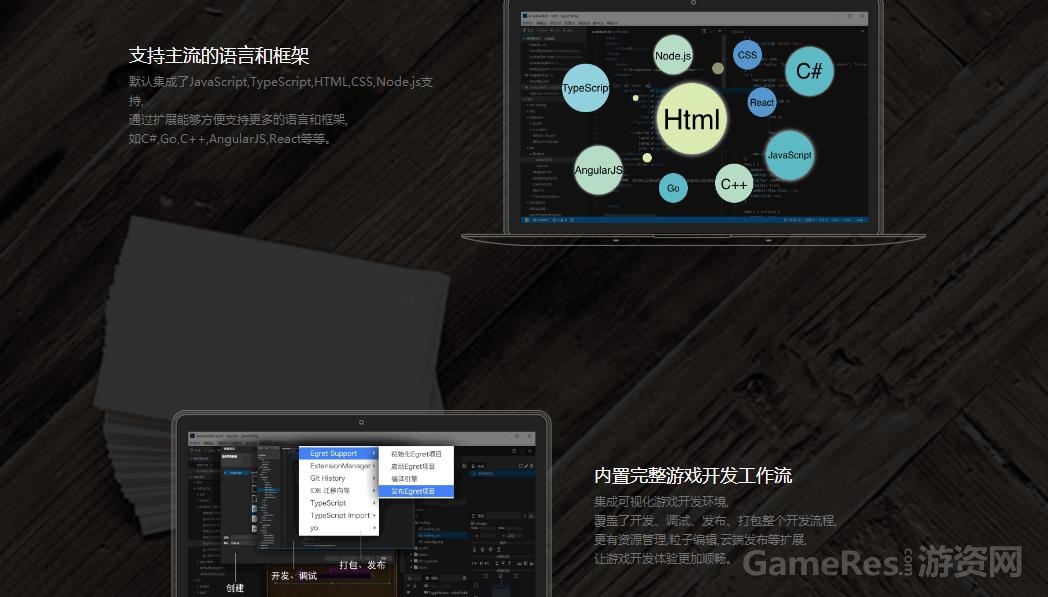This screenshot has width=1048, height=597.
Task: Open the IDE 迁移向导 menu entry
Action: point(339,491)
